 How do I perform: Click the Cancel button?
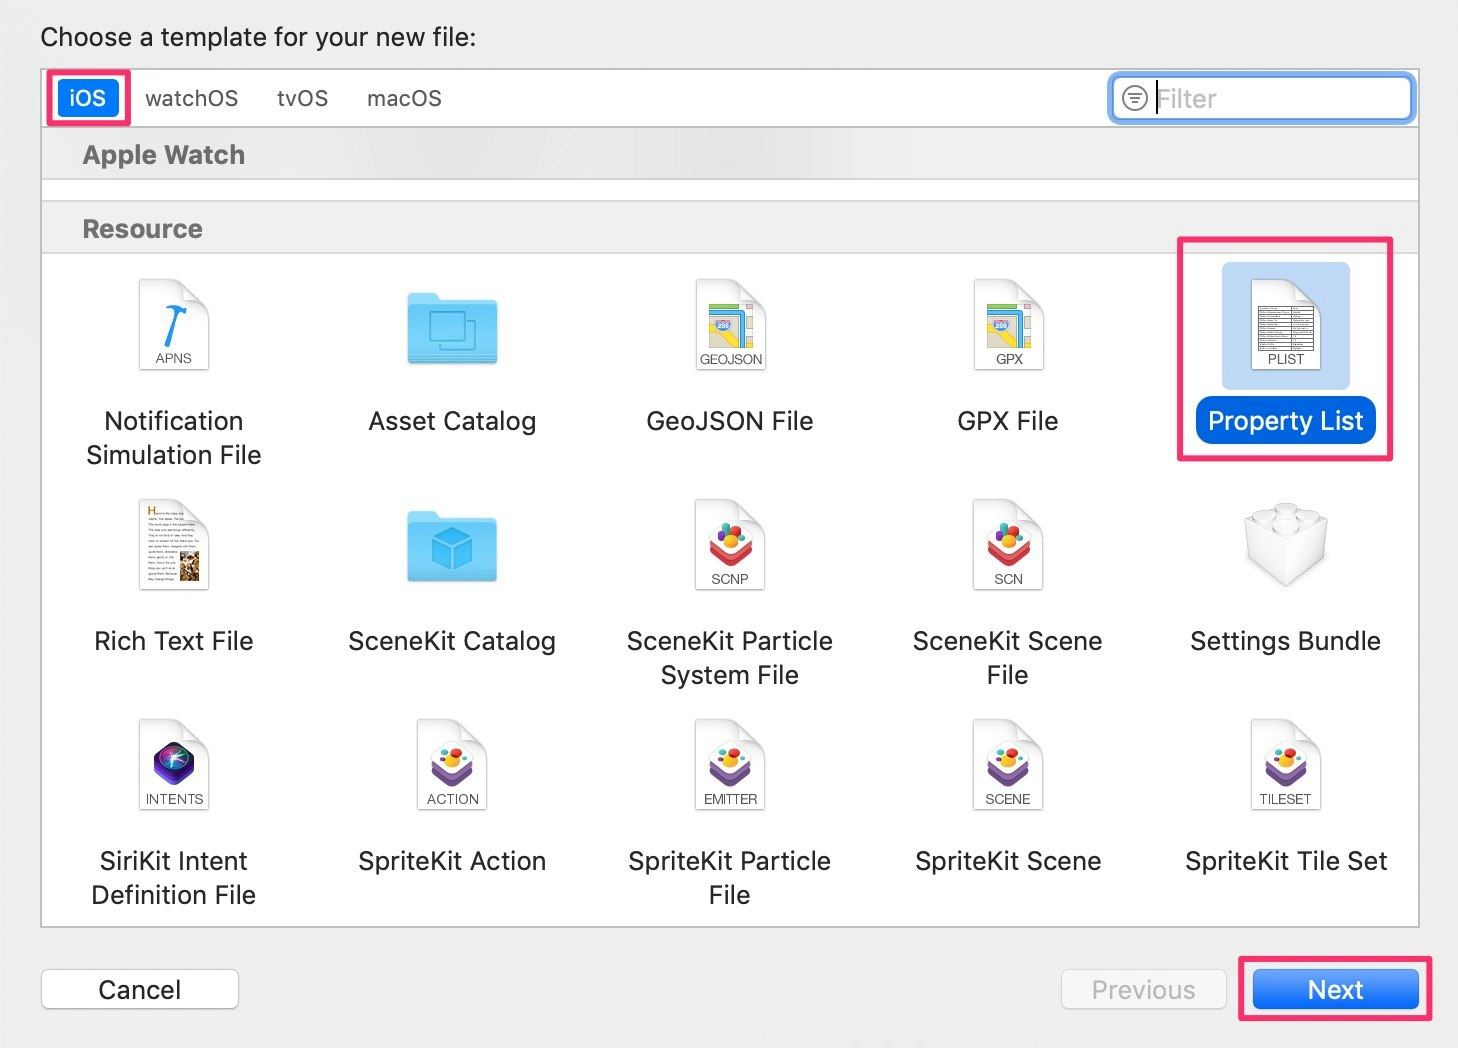tap(140, 989)
